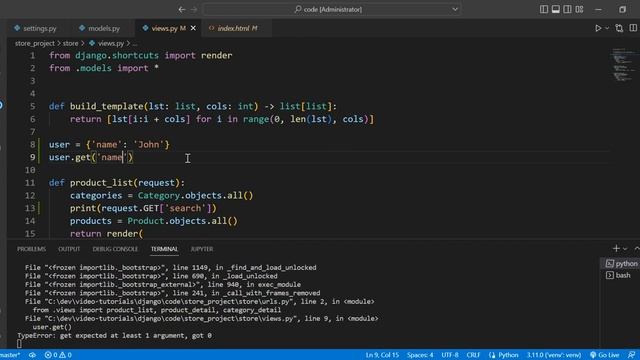Split the editor to the right

pyautogui.click(x=633, y=28)
